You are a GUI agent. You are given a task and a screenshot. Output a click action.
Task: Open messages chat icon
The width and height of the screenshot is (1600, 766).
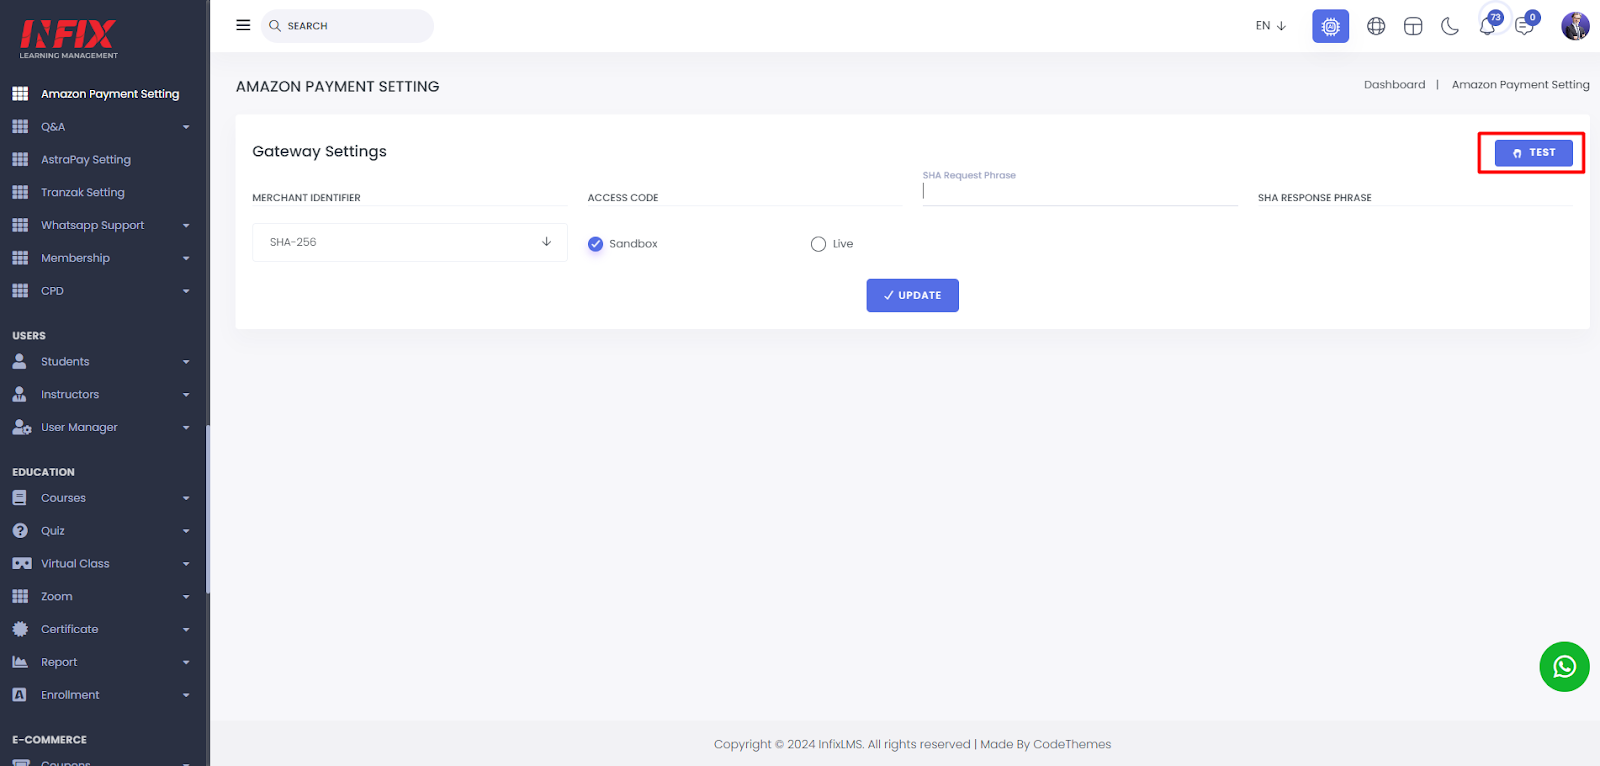tap(1525, 25)
